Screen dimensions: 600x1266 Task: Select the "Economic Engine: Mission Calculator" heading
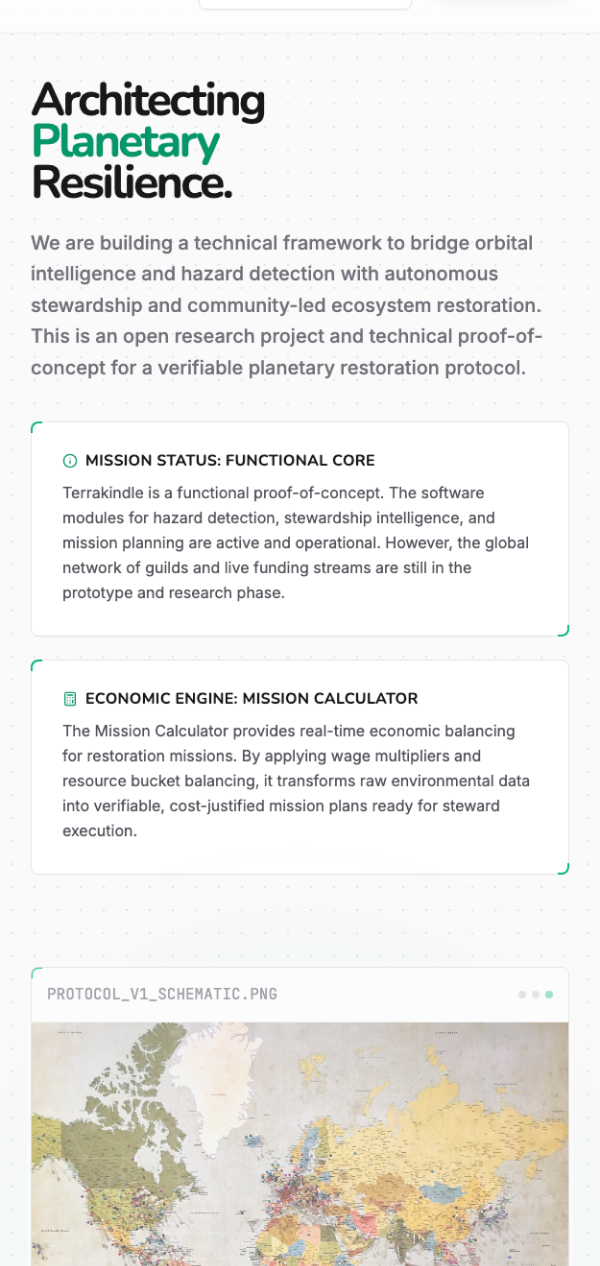point(251,699)
